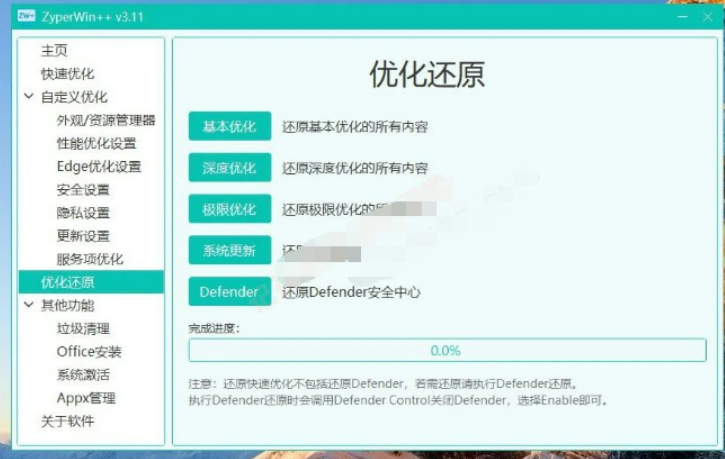Open 隐私设置 in sidebar
725x459 pixels.
[x=83, y=213]
